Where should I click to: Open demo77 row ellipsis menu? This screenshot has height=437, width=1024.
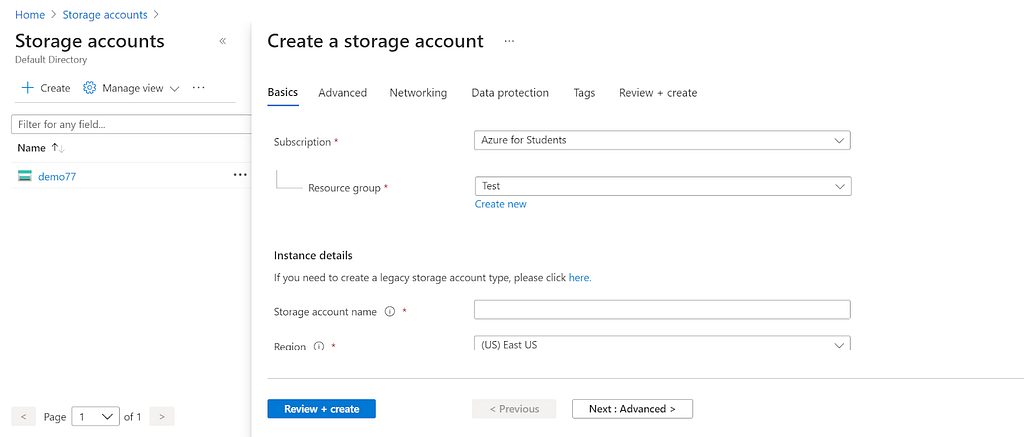[x=240, y=175]
